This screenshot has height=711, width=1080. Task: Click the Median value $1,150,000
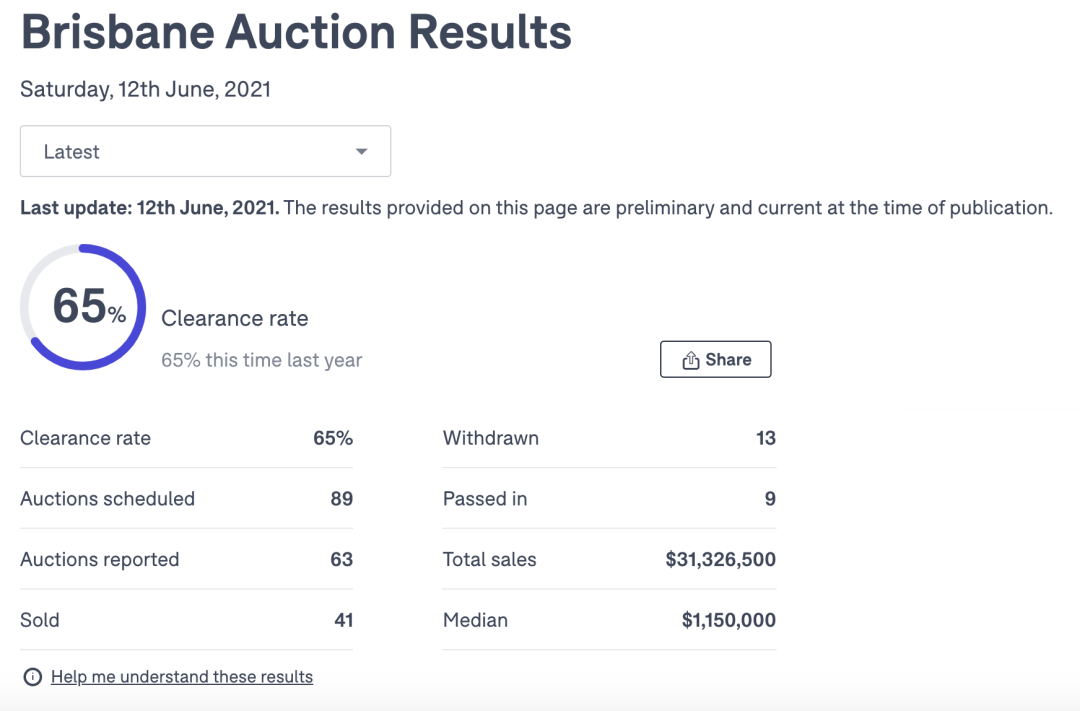728,620
